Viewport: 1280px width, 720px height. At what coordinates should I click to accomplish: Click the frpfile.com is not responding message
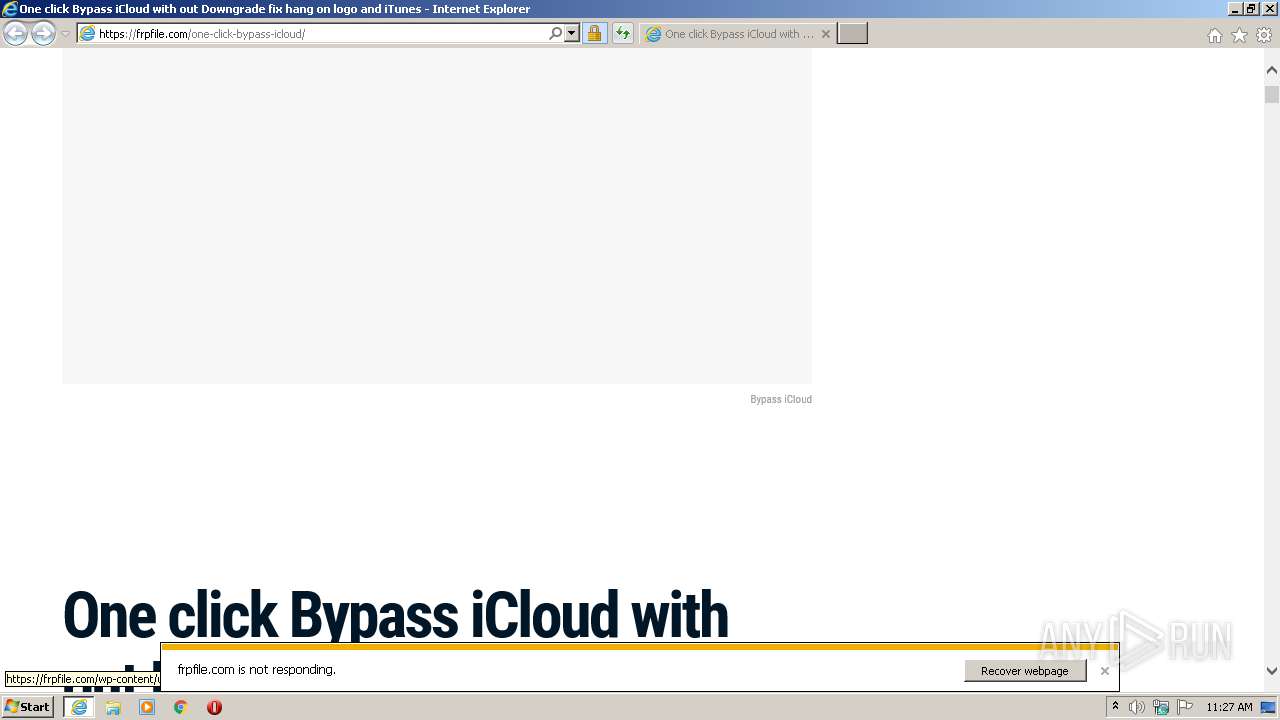[256, 669]
